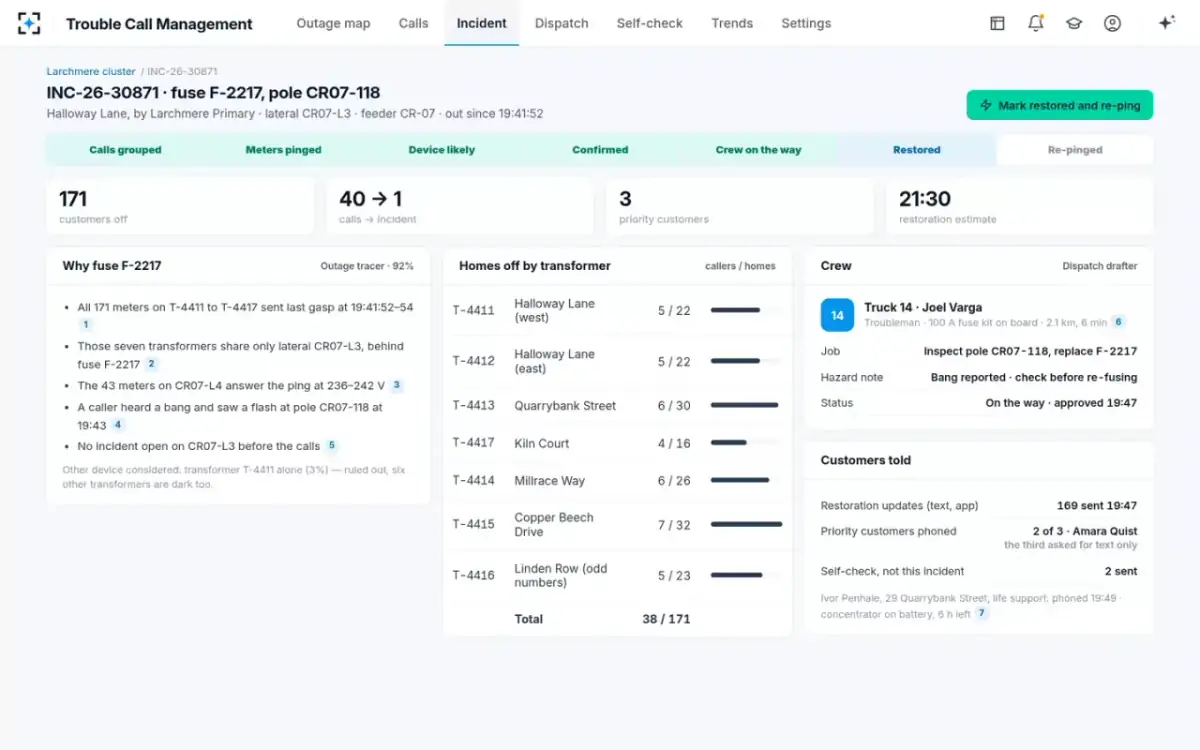Open the notifications bell

point(1036,23)
